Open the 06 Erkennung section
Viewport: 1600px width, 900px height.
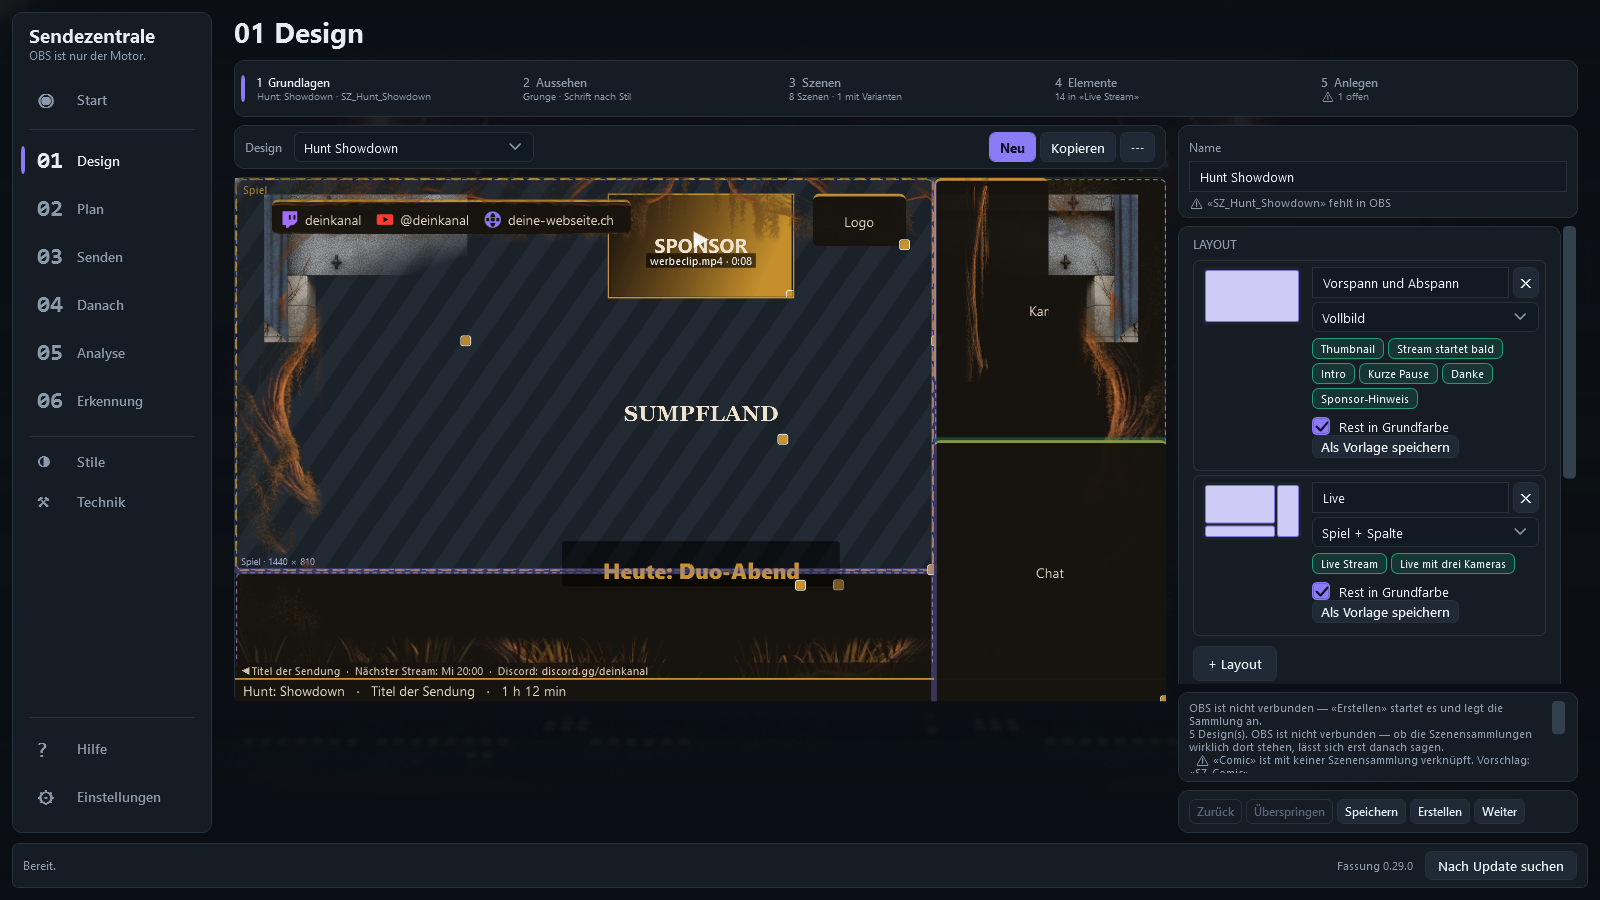click(112, 401)
